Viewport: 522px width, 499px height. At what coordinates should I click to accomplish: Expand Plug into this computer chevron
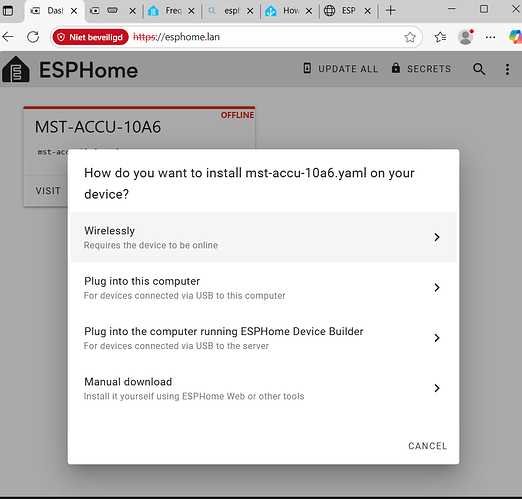[437, 287]
